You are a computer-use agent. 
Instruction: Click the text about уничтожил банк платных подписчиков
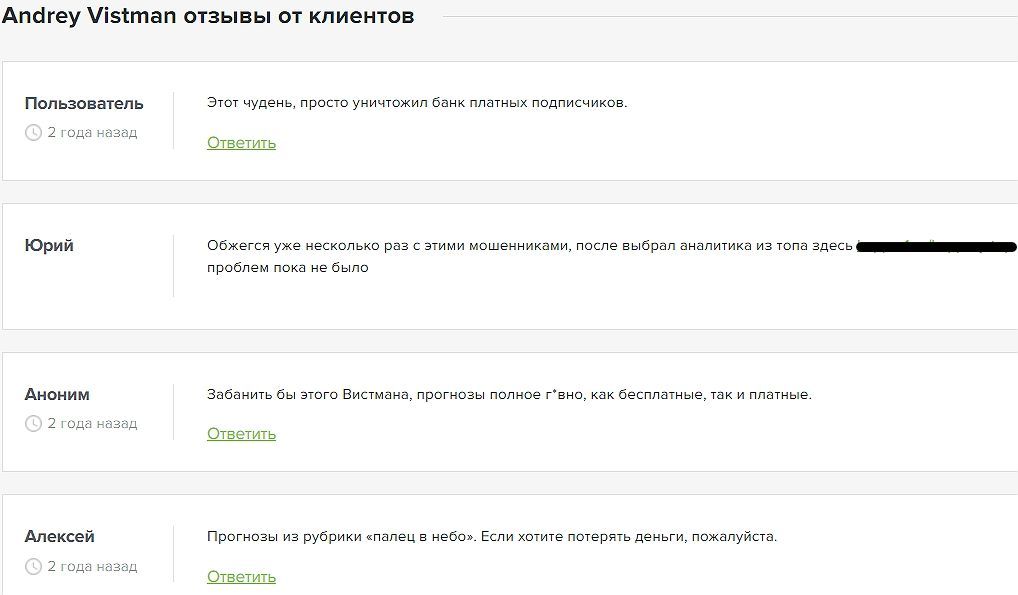[x=417, y=103]
